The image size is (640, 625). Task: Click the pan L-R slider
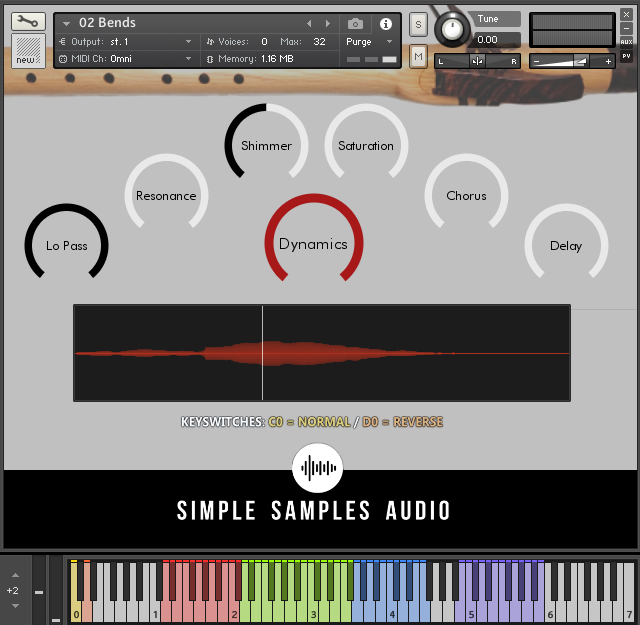click(x=477, y=61)
